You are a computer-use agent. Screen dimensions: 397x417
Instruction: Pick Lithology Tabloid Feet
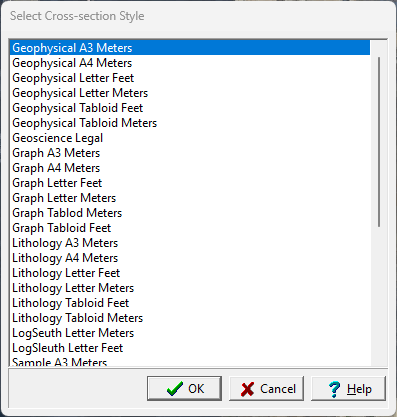(190, 303)
